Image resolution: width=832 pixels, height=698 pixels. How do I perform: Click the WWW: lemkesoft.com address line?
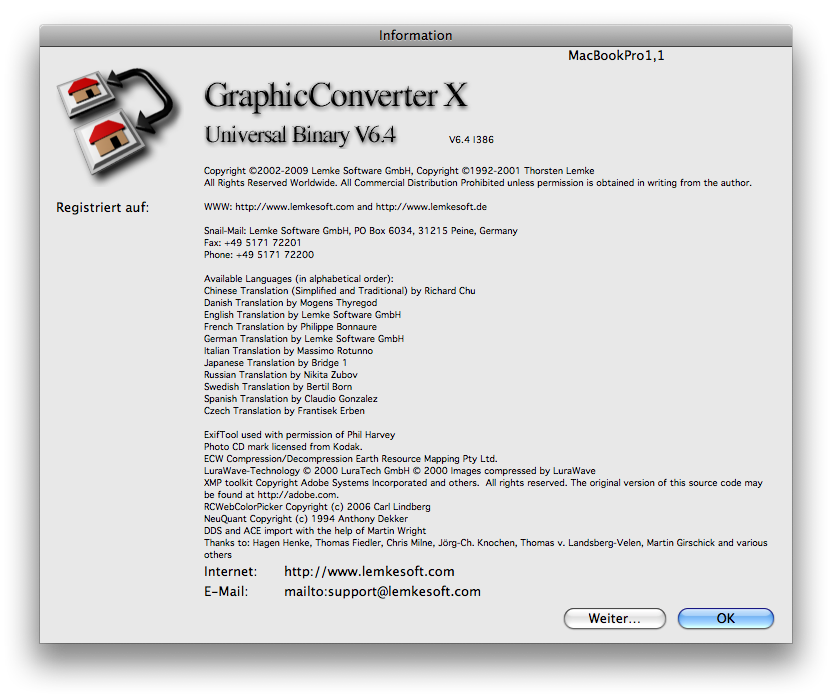coord(345,207)
